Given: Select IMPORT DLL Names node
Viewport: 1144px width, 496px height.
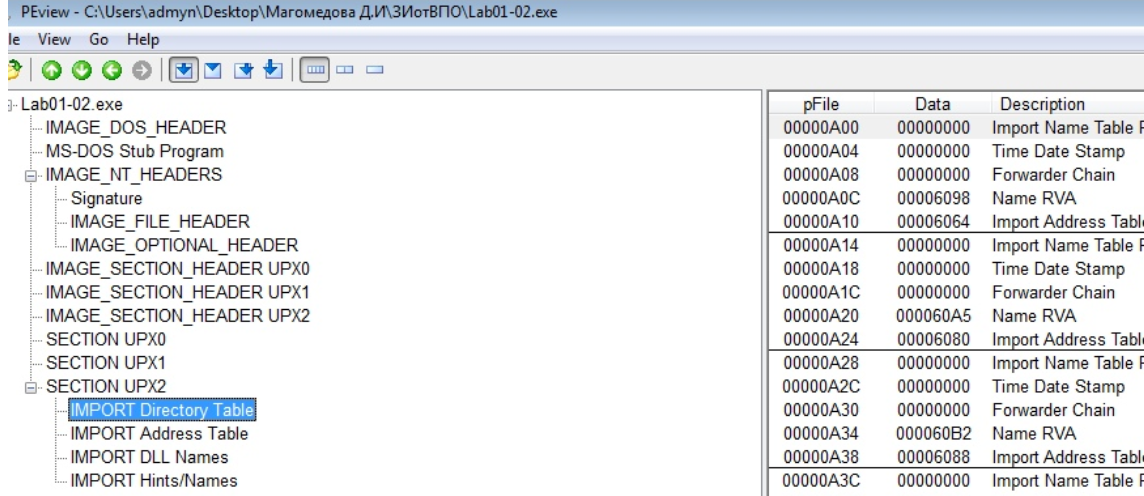Looking at the screenshot, I should 149,457.
